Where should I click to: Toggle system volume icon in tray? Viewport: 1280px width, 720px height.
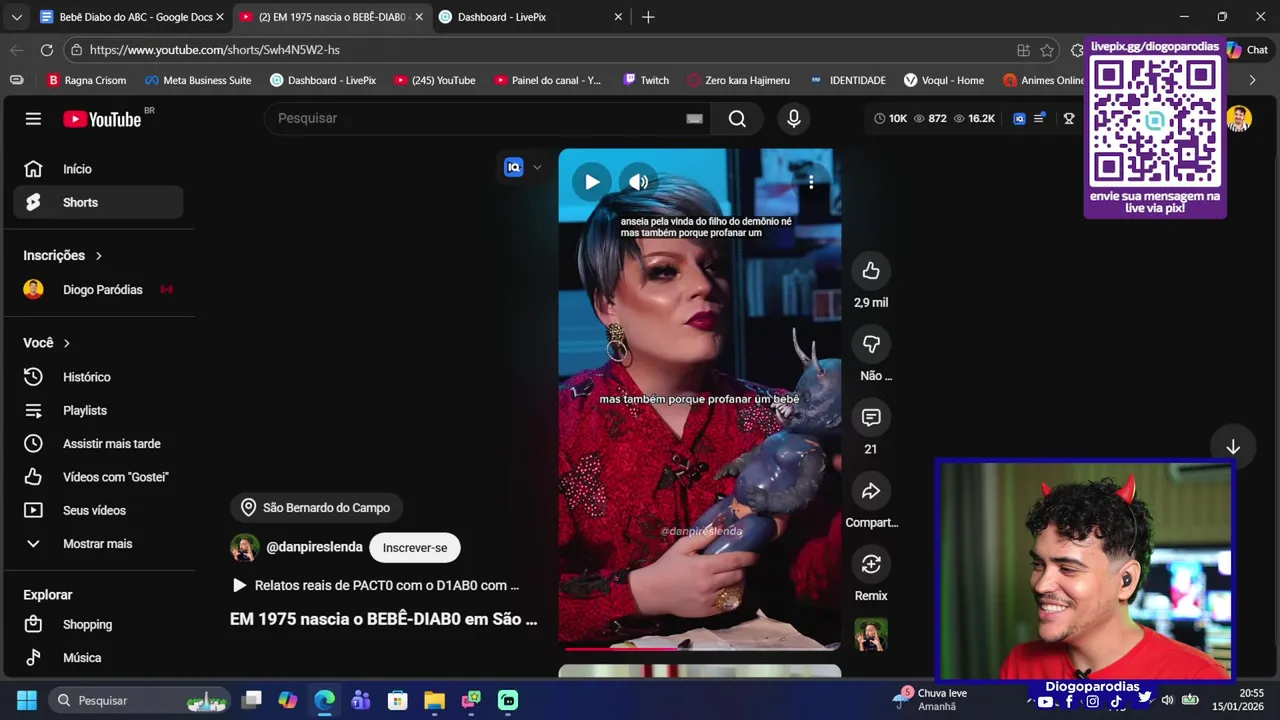tap(1167, 700)
